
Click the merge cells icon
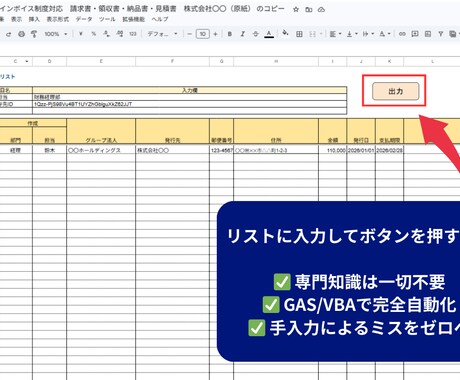click(x=312, y=34)
